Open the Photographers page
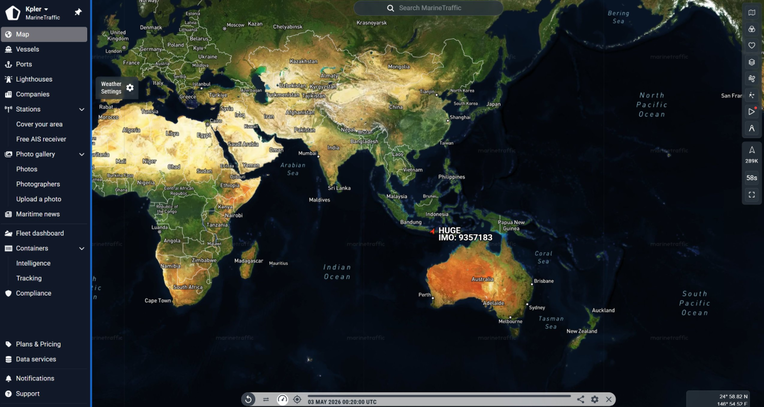The width and height of the screenshot is (765, 407). click(x=38, y=184)
